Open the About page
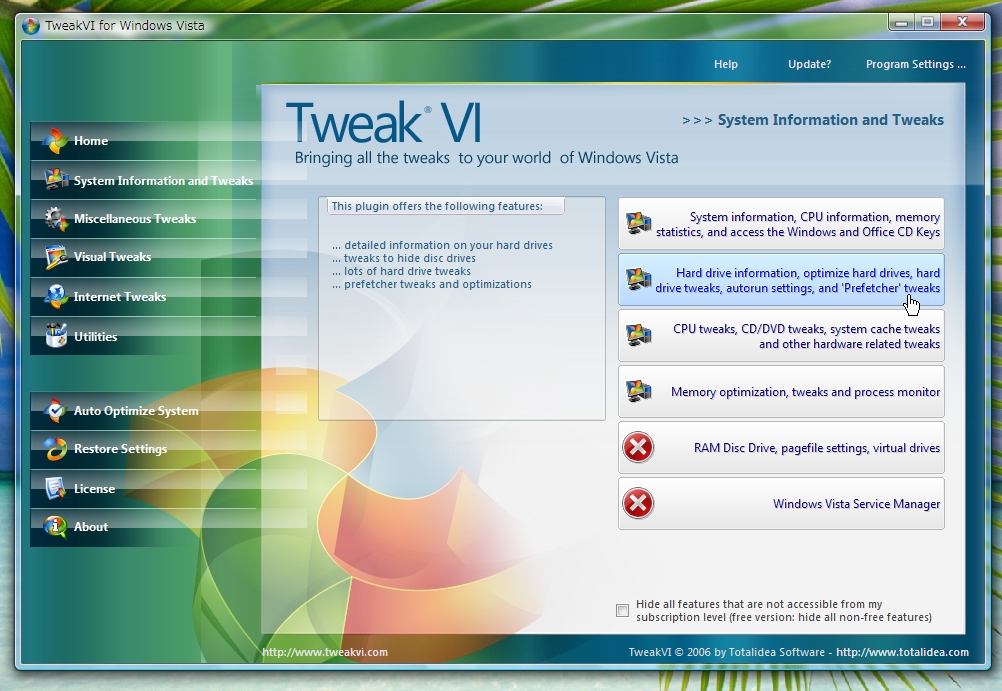The height and width of the screenshot is (691, 1002). pos(143,527)
